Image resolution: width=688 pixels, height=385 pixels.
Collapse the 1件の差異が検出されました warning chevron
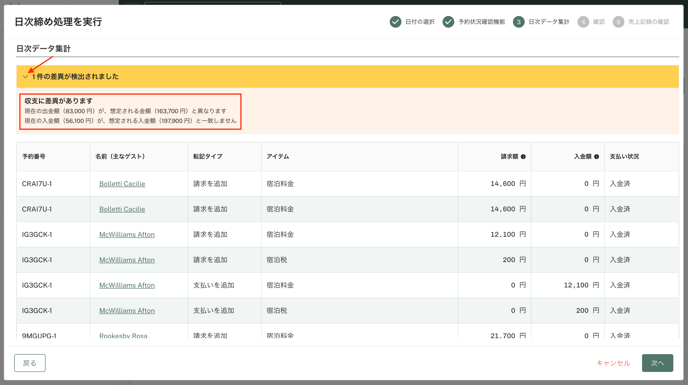pos(25,77)
